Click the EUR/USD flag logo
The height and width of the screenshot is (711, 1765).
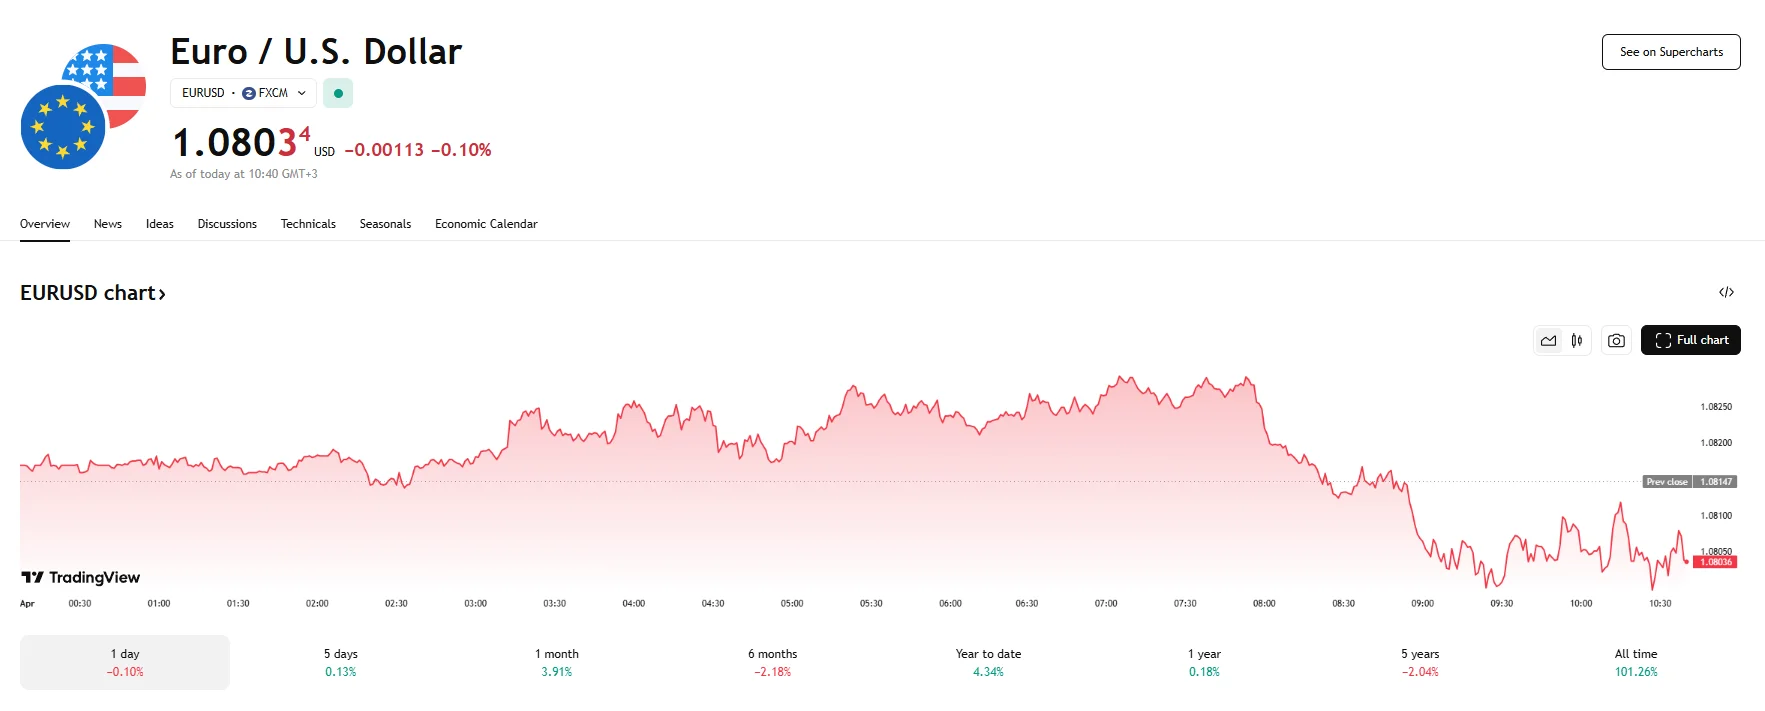click(83, 107)
